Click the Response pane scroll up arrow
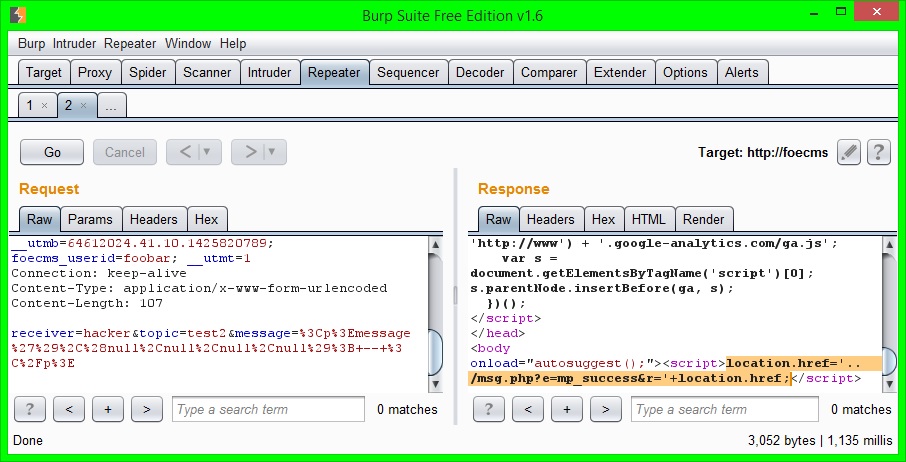Screen dimensions: 906x462 coord(889,244)
